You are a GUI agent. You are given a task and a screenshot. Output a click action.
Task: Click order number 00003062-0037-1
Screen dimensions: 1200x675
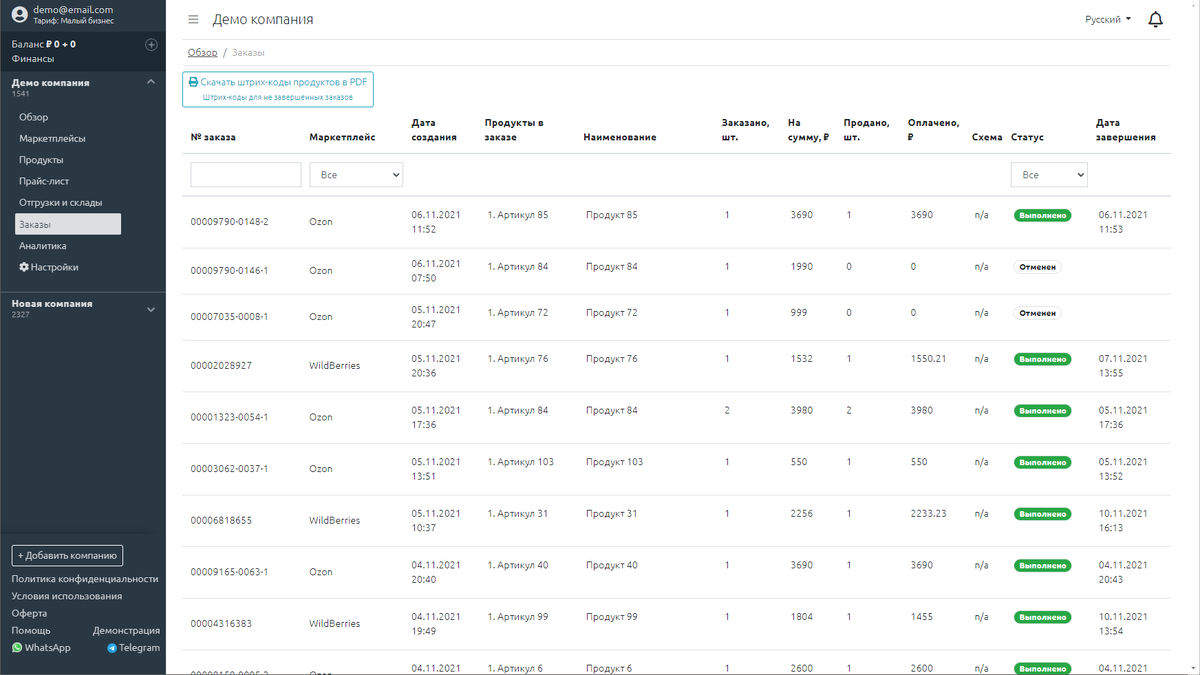click(x=229, y=468)
